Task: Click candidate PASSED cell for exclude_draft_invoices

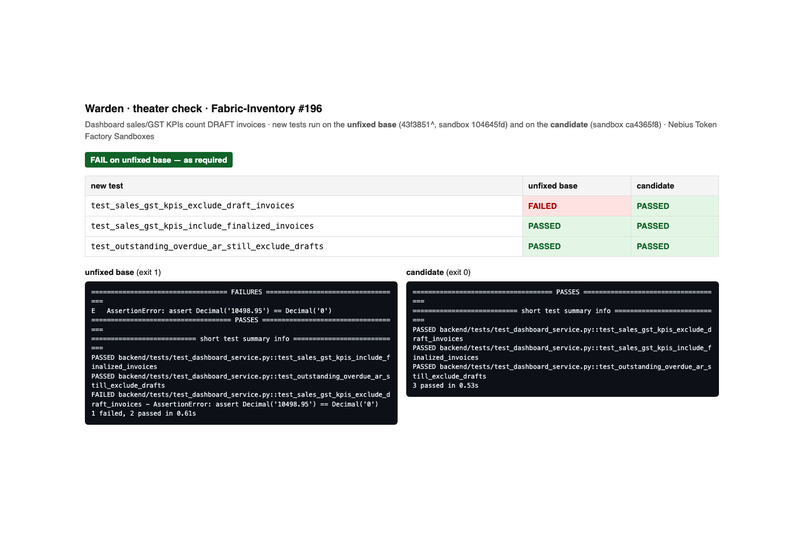Action: pos(674,206)
